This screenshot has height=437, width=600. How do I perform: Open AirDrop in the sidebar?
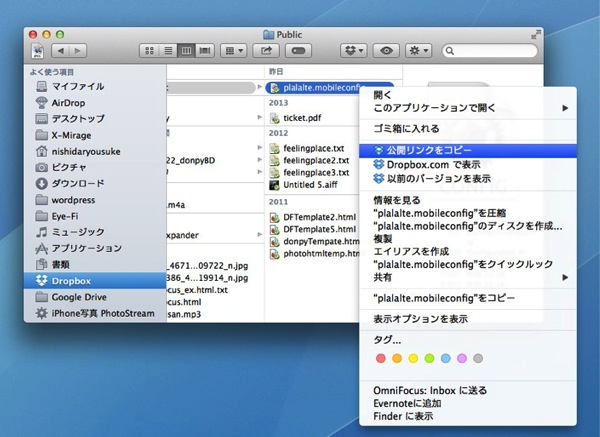95,103
